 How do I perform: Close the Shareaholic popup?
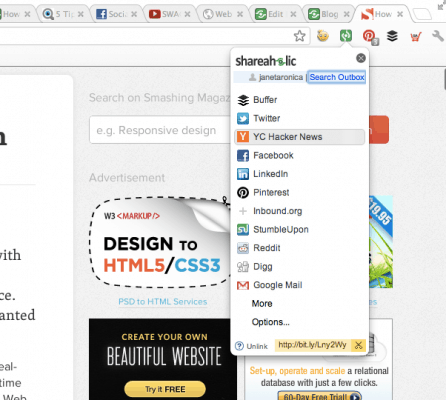tap(361, 58)
